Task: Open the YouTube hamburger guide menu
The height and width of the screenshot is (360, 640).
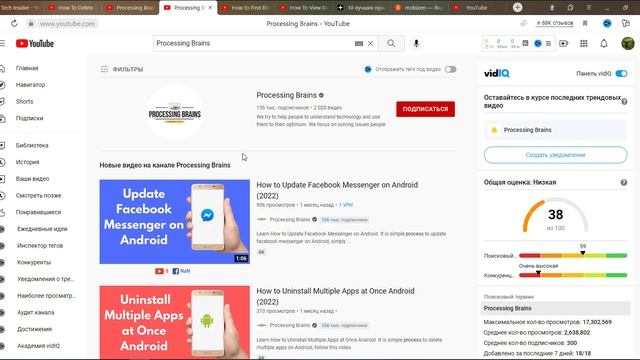Action: click(x=2, y=43)
